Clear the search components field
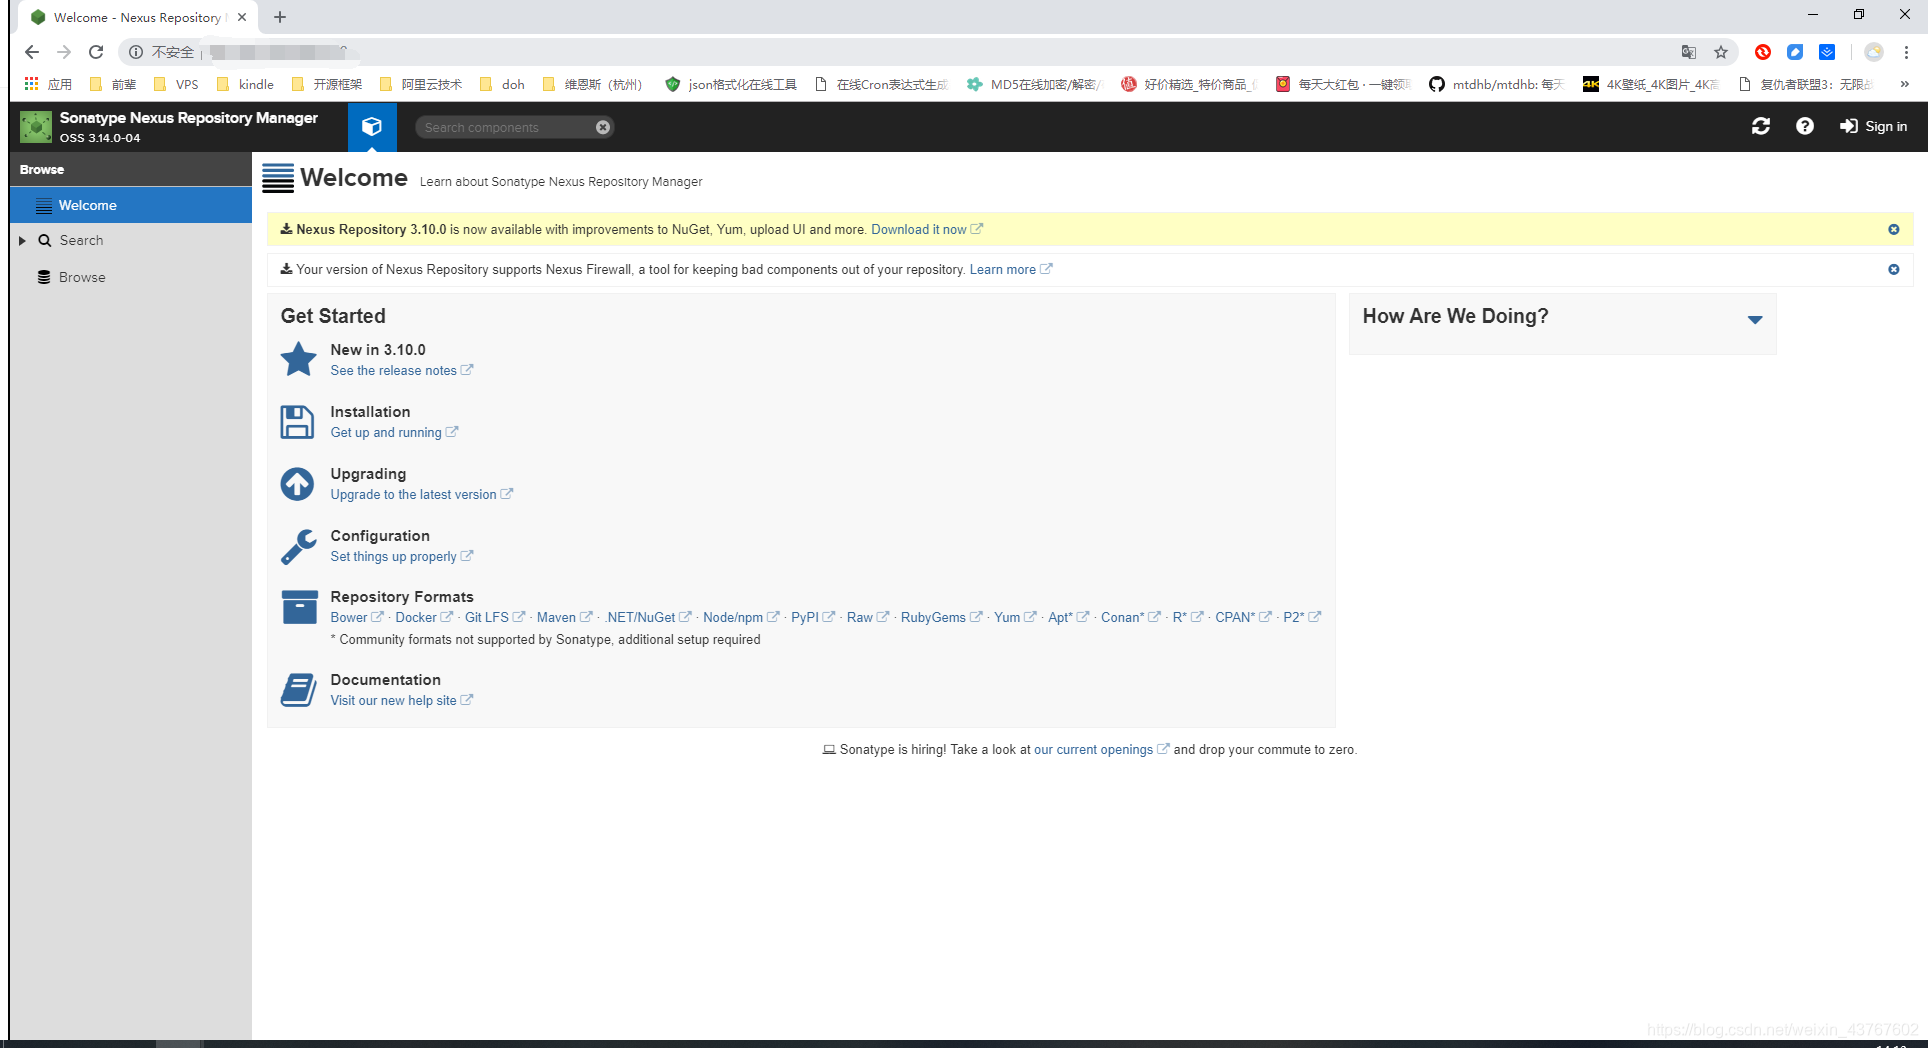The image size is (1928, 1048). [603, 127]
